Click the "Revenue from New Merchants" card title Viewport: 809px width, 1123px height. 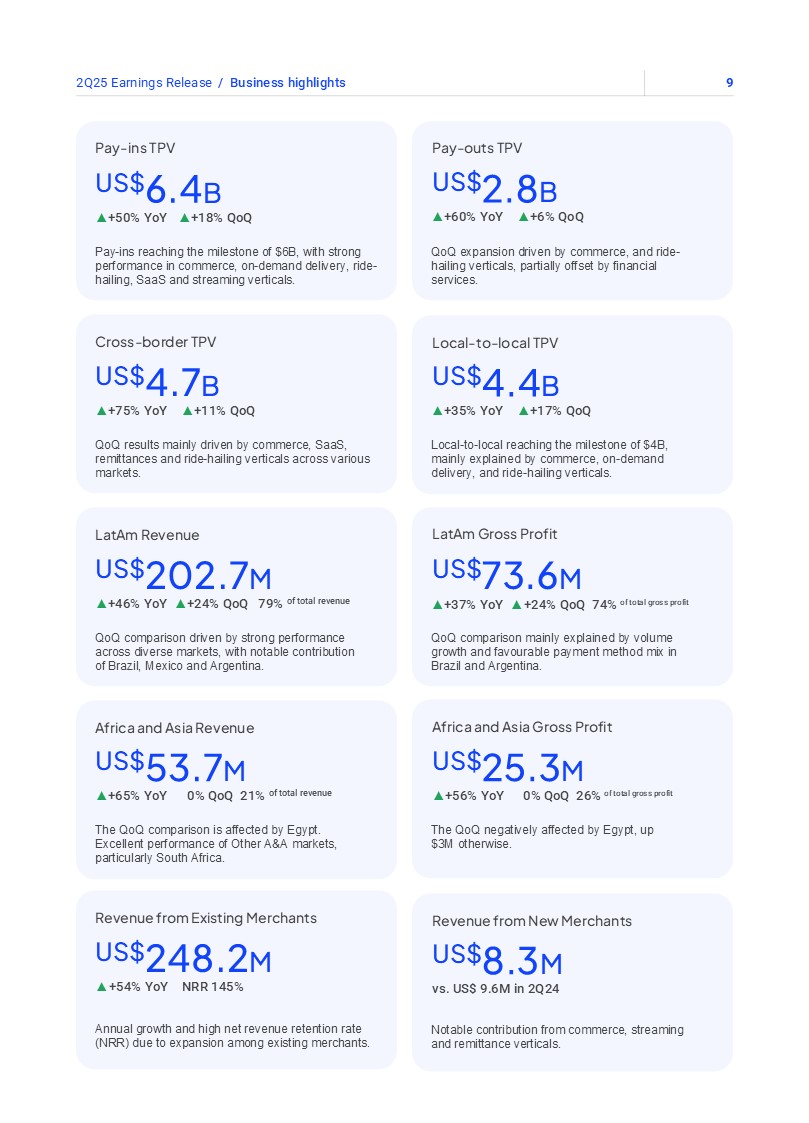532,921
